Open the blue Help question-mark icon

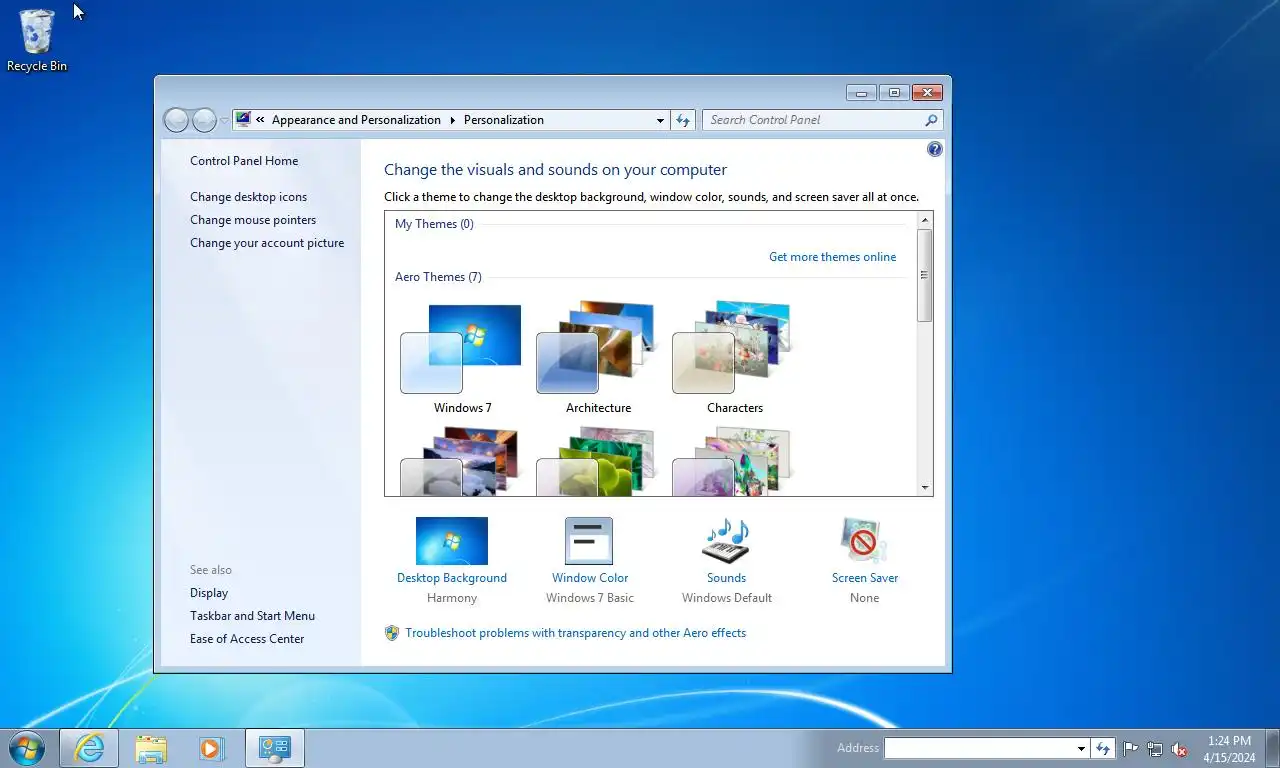point(935,149)
